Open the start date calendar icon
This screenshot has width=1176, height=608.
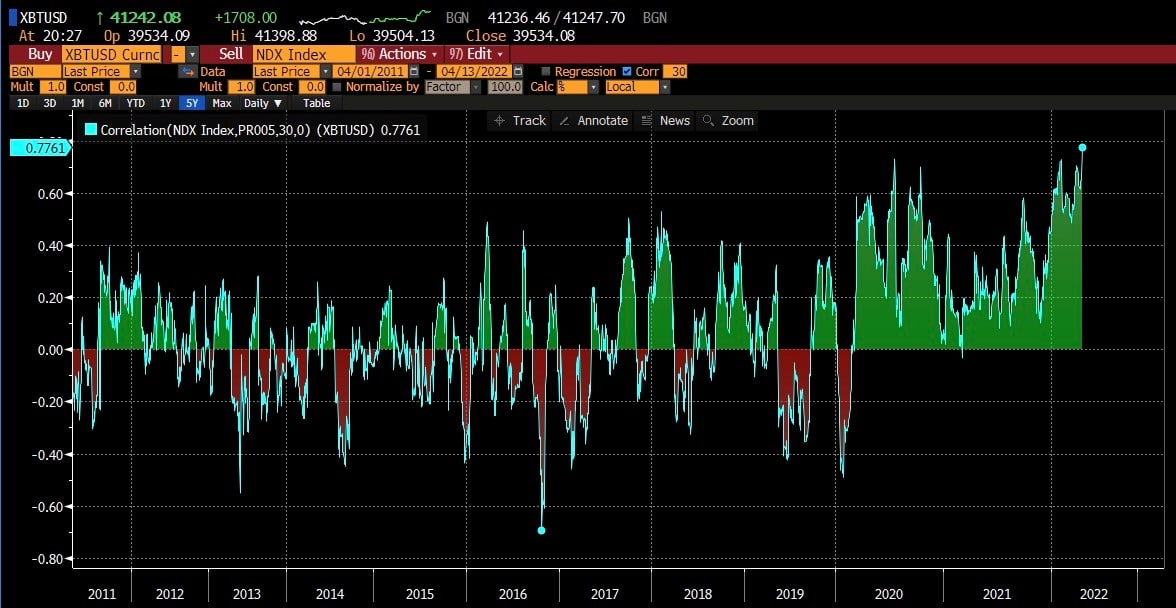pos(414,72)
